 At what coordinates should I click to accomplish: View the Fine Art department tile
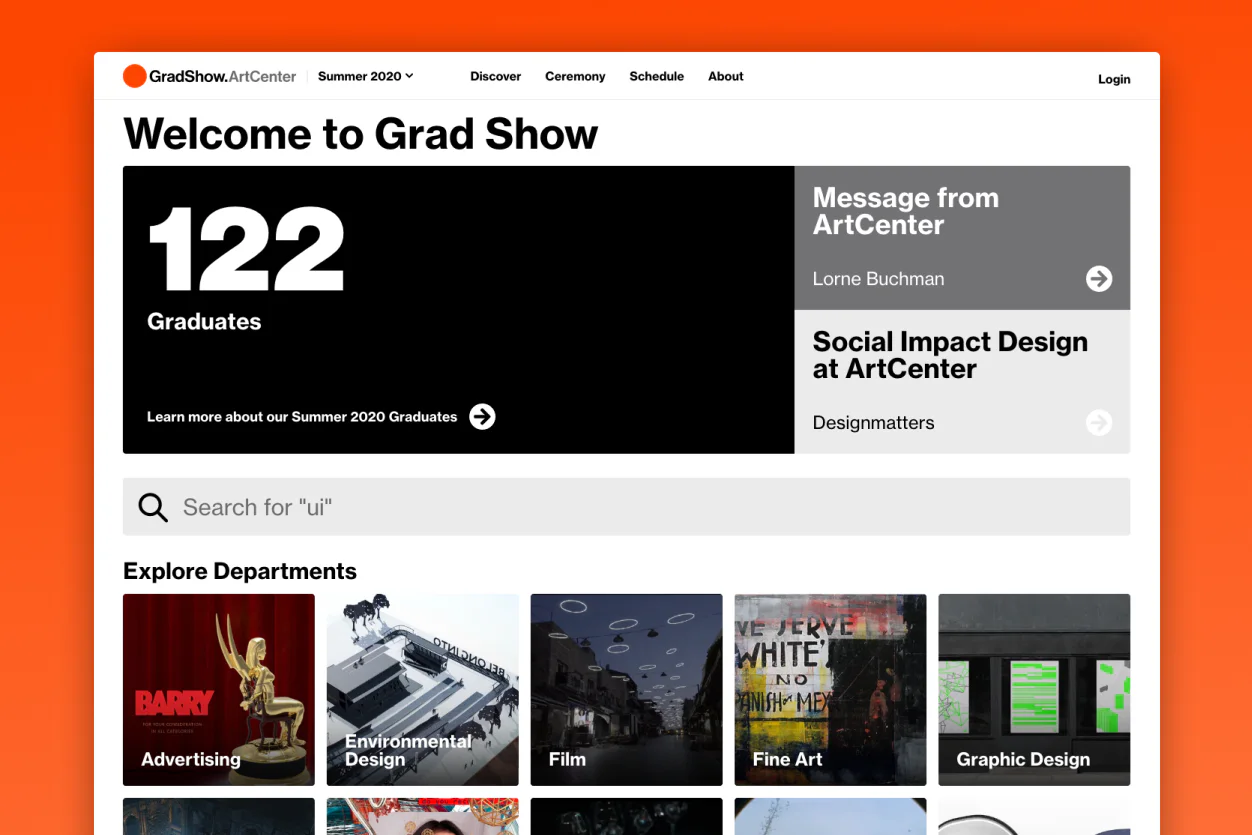tap(831, 690)
